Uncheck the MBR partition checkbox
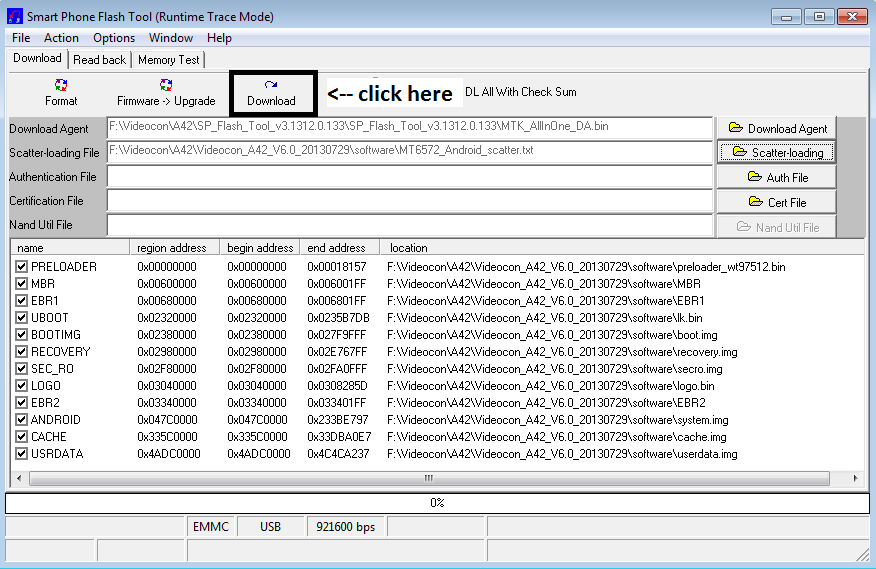 click(21, 283)
